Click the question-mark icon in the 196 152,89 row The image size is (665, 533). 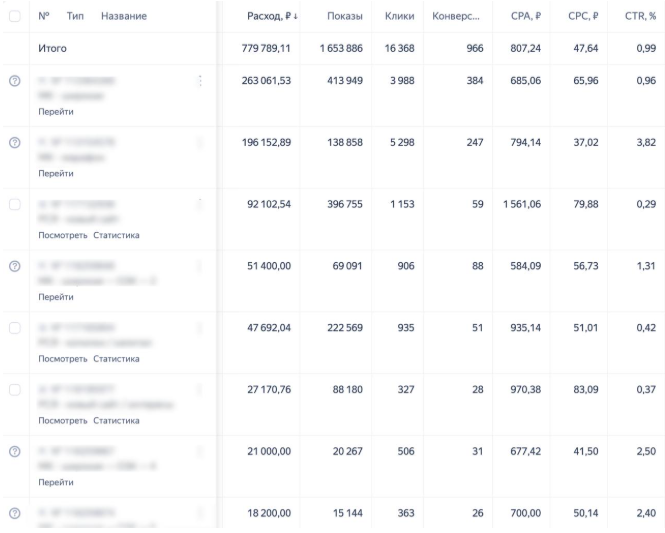[x=14, y=143]
